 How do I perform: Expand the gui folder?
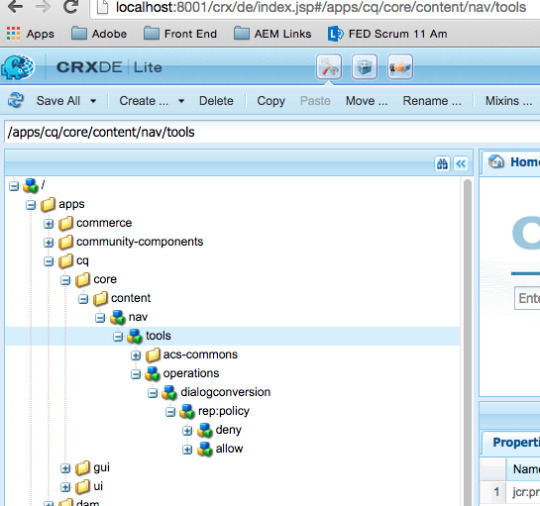tap(65, 468)
